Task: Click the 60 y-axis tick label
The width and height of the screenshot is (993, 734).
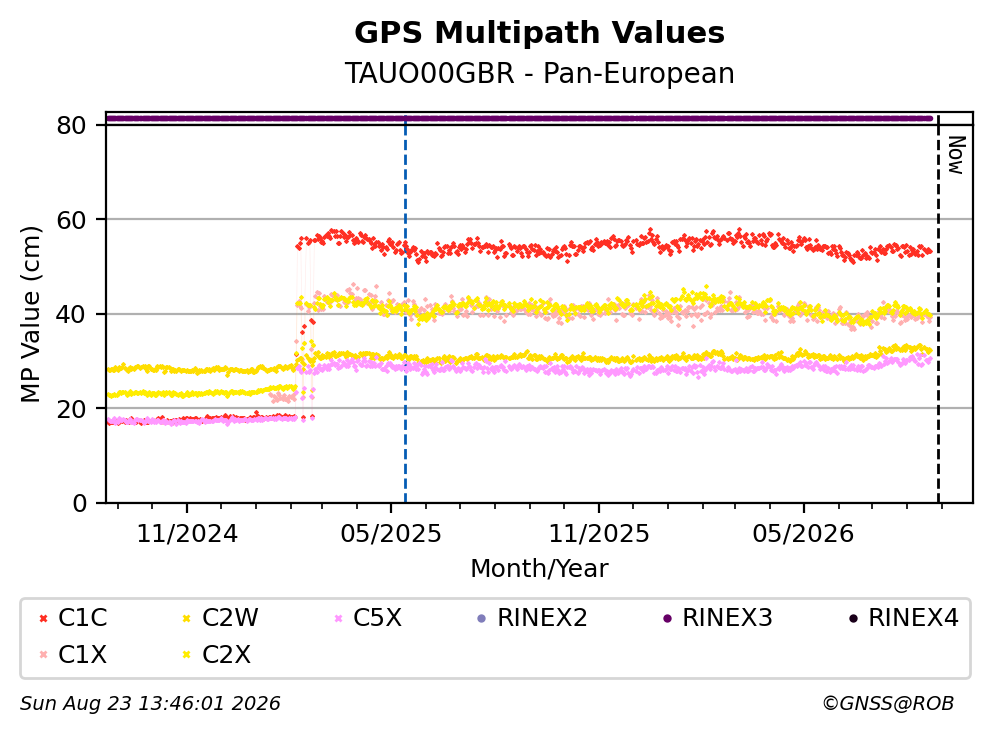Action: pos(71,220)
